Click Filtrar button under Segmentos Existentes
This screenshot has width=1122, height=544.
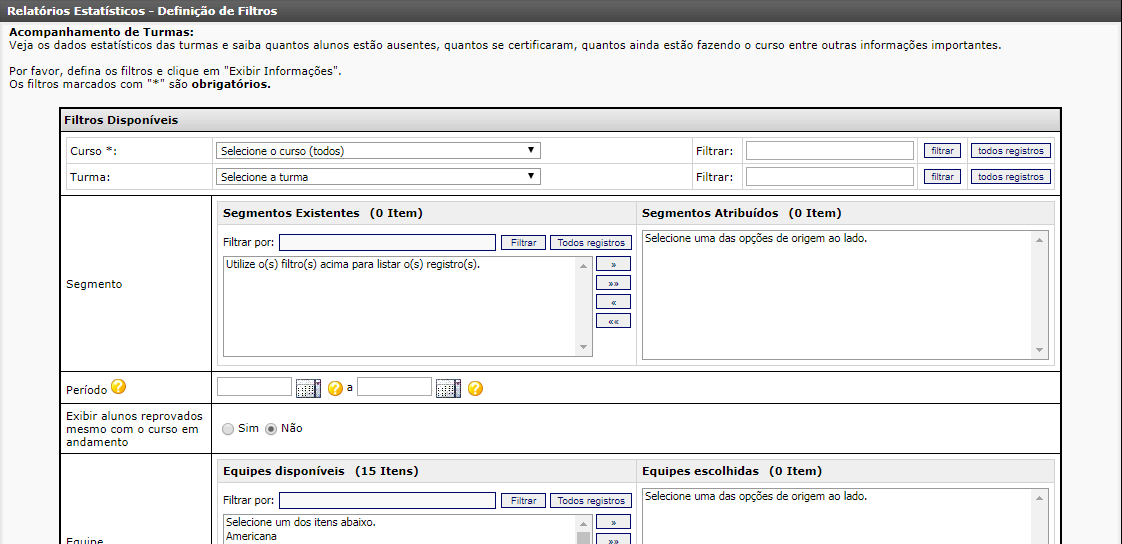(x=523, y=243)
